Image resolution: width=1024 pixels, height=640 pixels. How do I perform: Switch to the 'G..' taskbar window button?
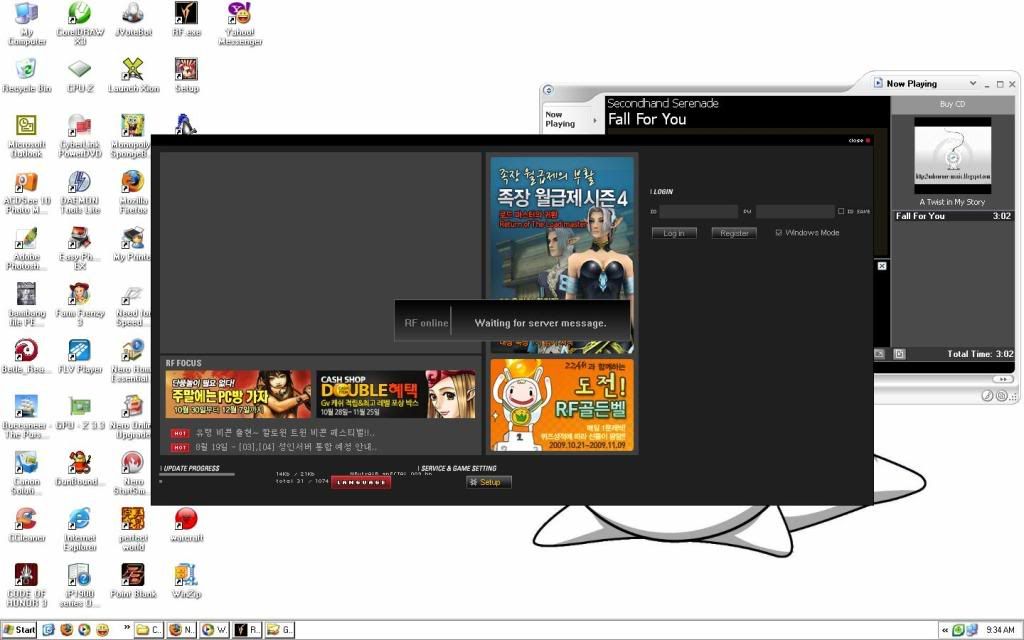[280, 630]
